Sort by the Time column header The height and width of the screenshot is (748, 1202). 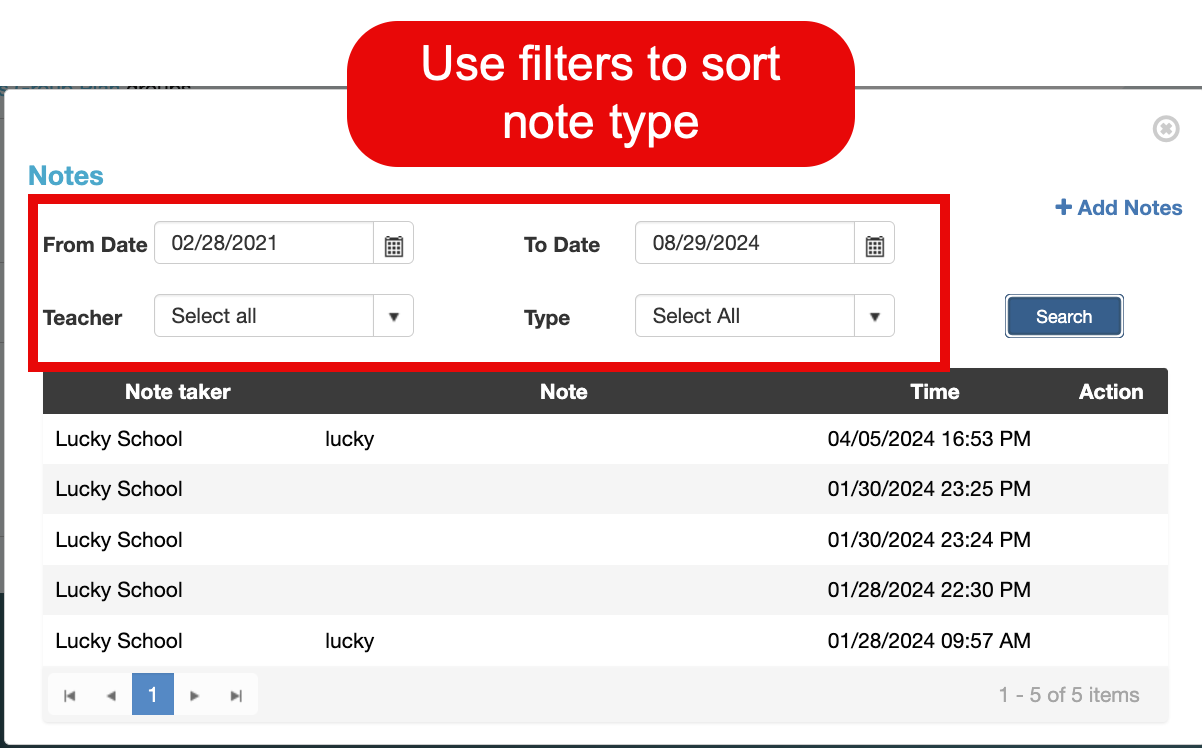click(935, 392)
